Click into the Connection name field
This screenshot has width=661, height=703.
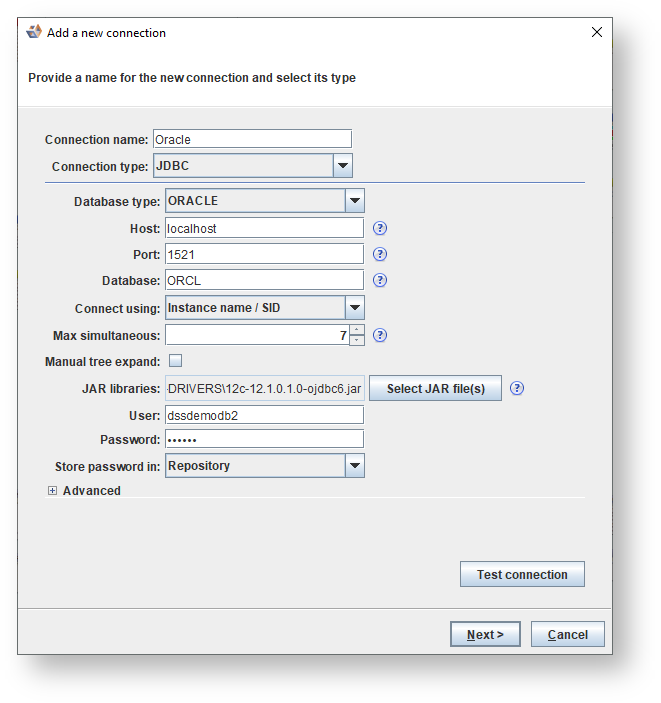point(251,139)
